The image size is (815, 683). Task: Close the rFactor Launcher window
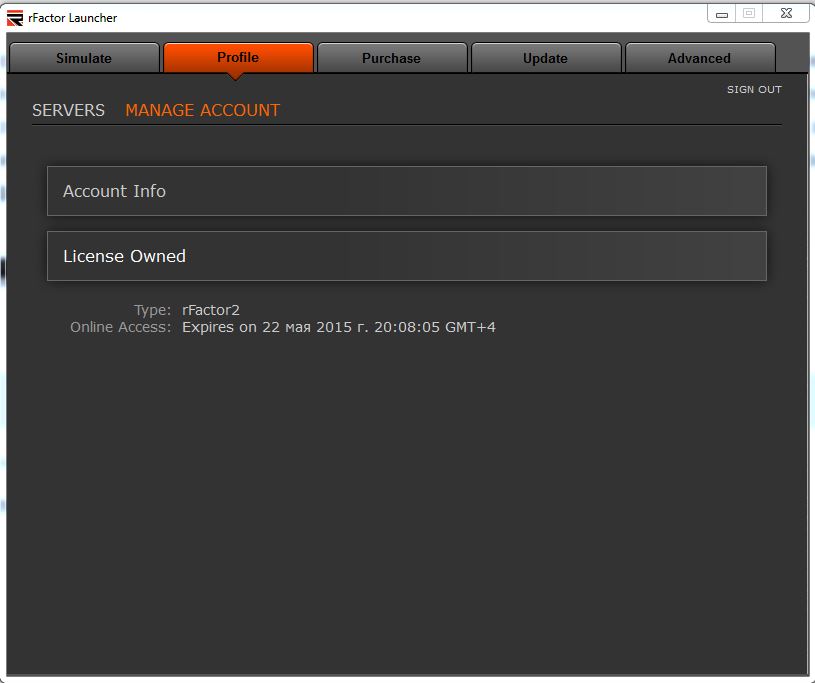[787, 13]
